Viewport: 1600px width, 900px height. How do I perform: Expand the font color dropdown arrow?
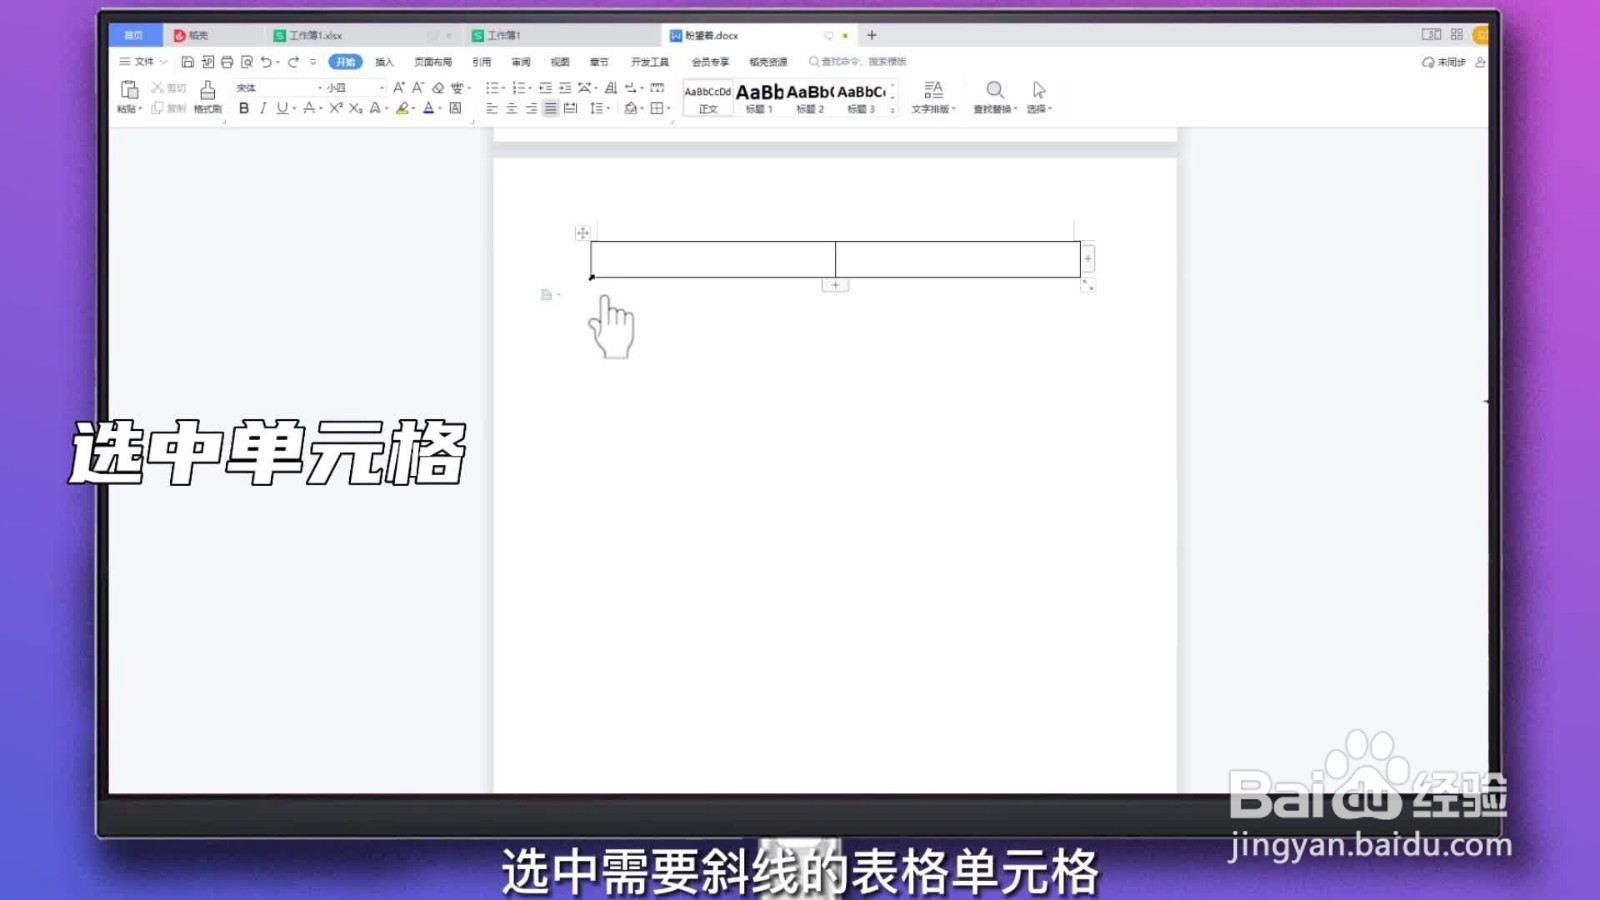point(438,109)
